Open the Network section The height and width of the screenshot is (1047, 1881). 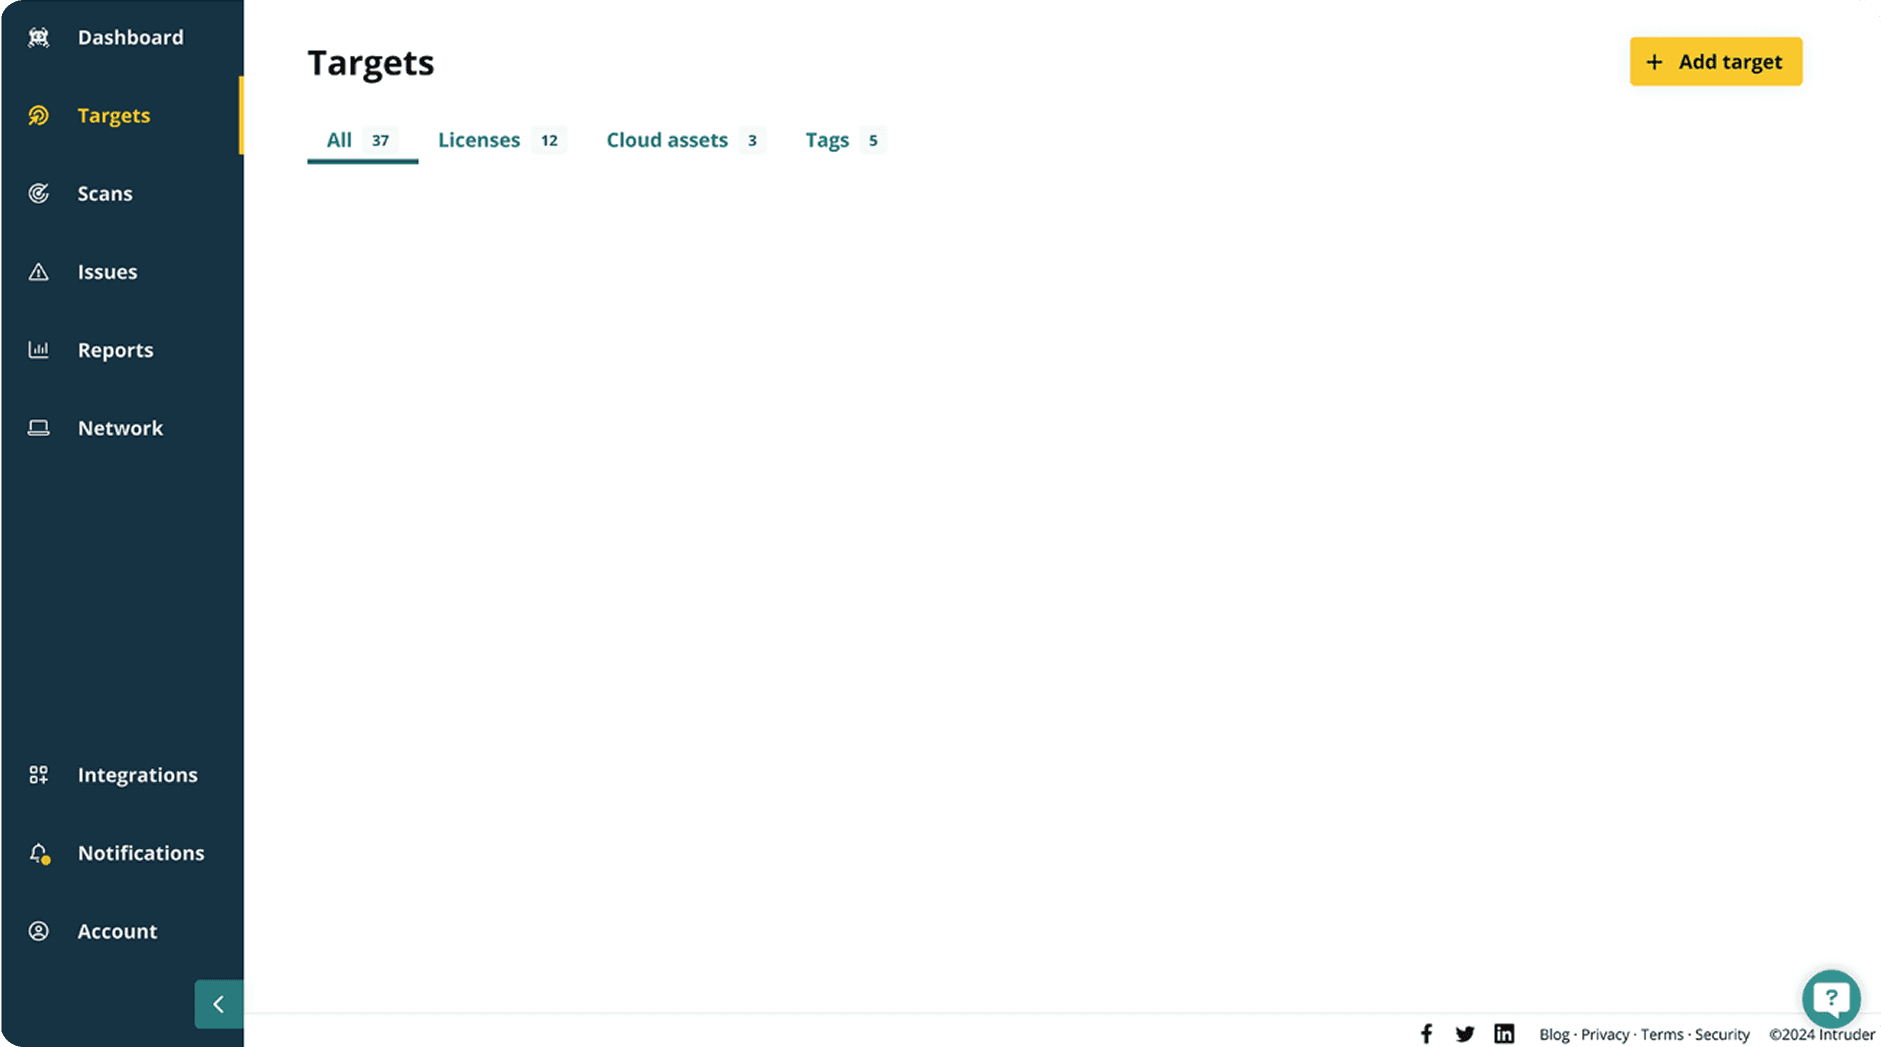tap(120, 428)
